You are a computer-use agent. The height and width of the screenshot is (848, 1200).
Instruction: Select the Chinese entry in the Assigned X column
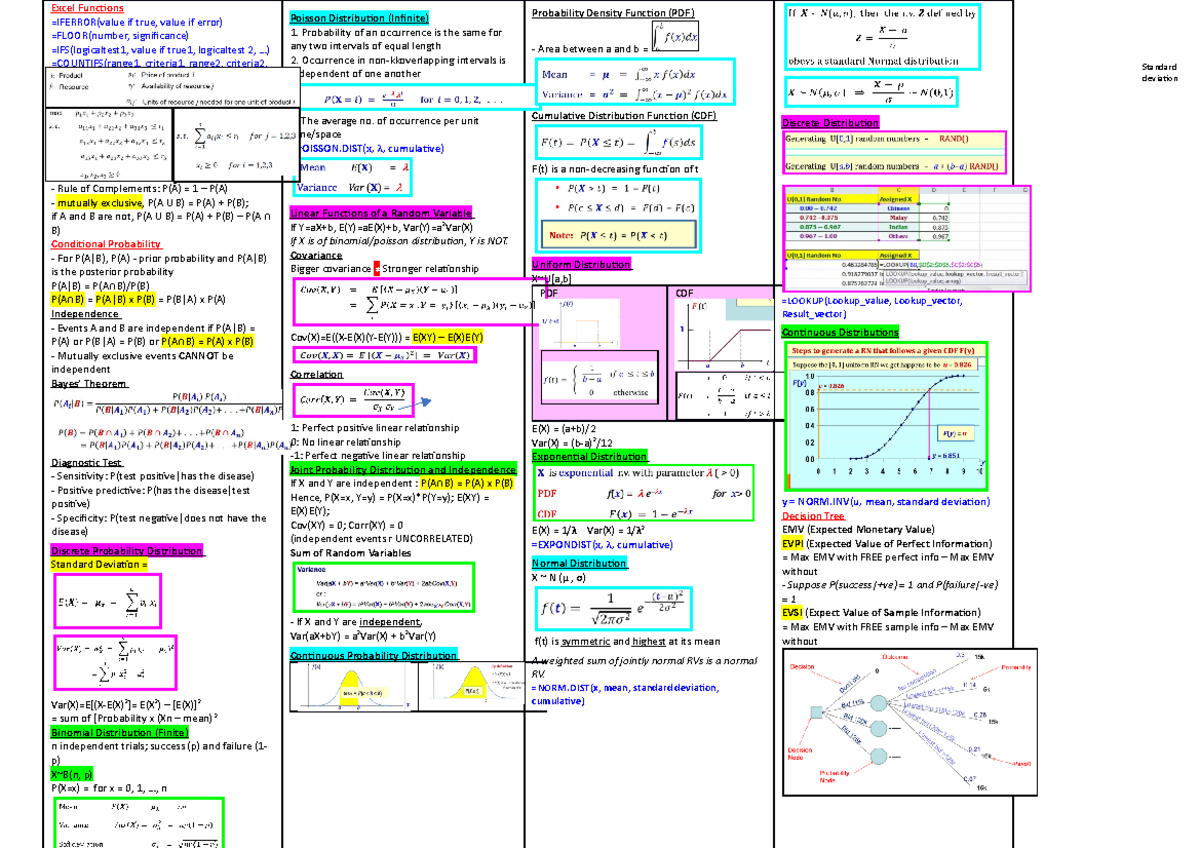pyautogui.click(x=897, y=208)
